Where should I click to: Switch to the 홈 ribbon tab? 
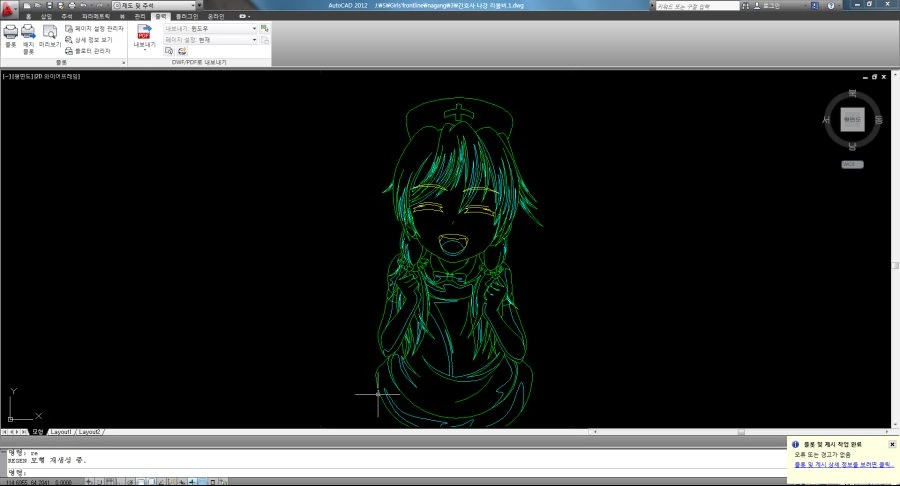[29, 17]
